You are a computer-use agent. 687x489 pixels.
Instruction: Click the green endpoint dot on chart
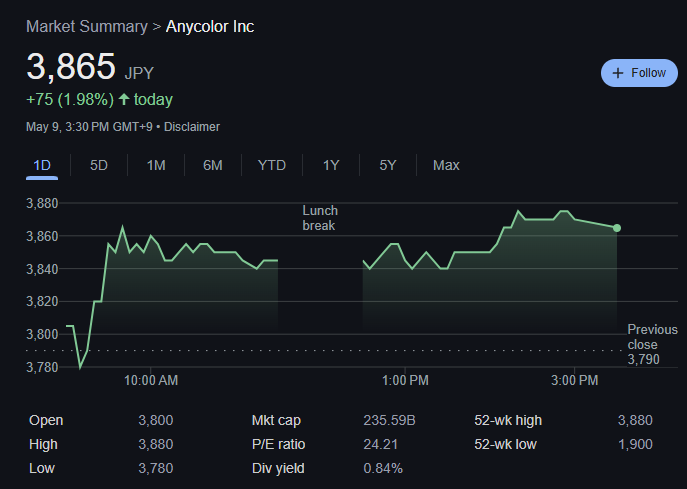pyautogui.click(x=617, y=228)
